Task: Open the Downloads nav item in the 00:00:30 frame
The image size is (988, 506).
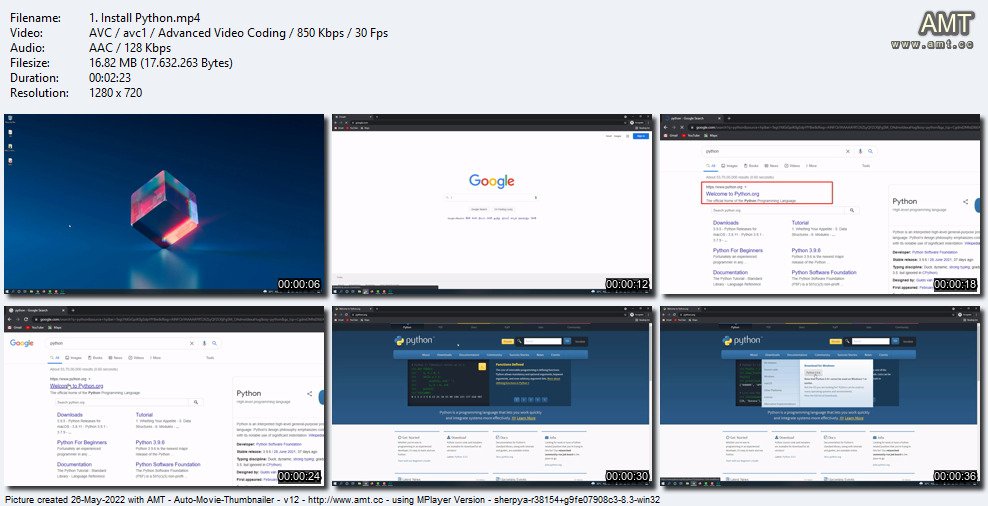Action: pyautogui.click(x=444, y=355)
